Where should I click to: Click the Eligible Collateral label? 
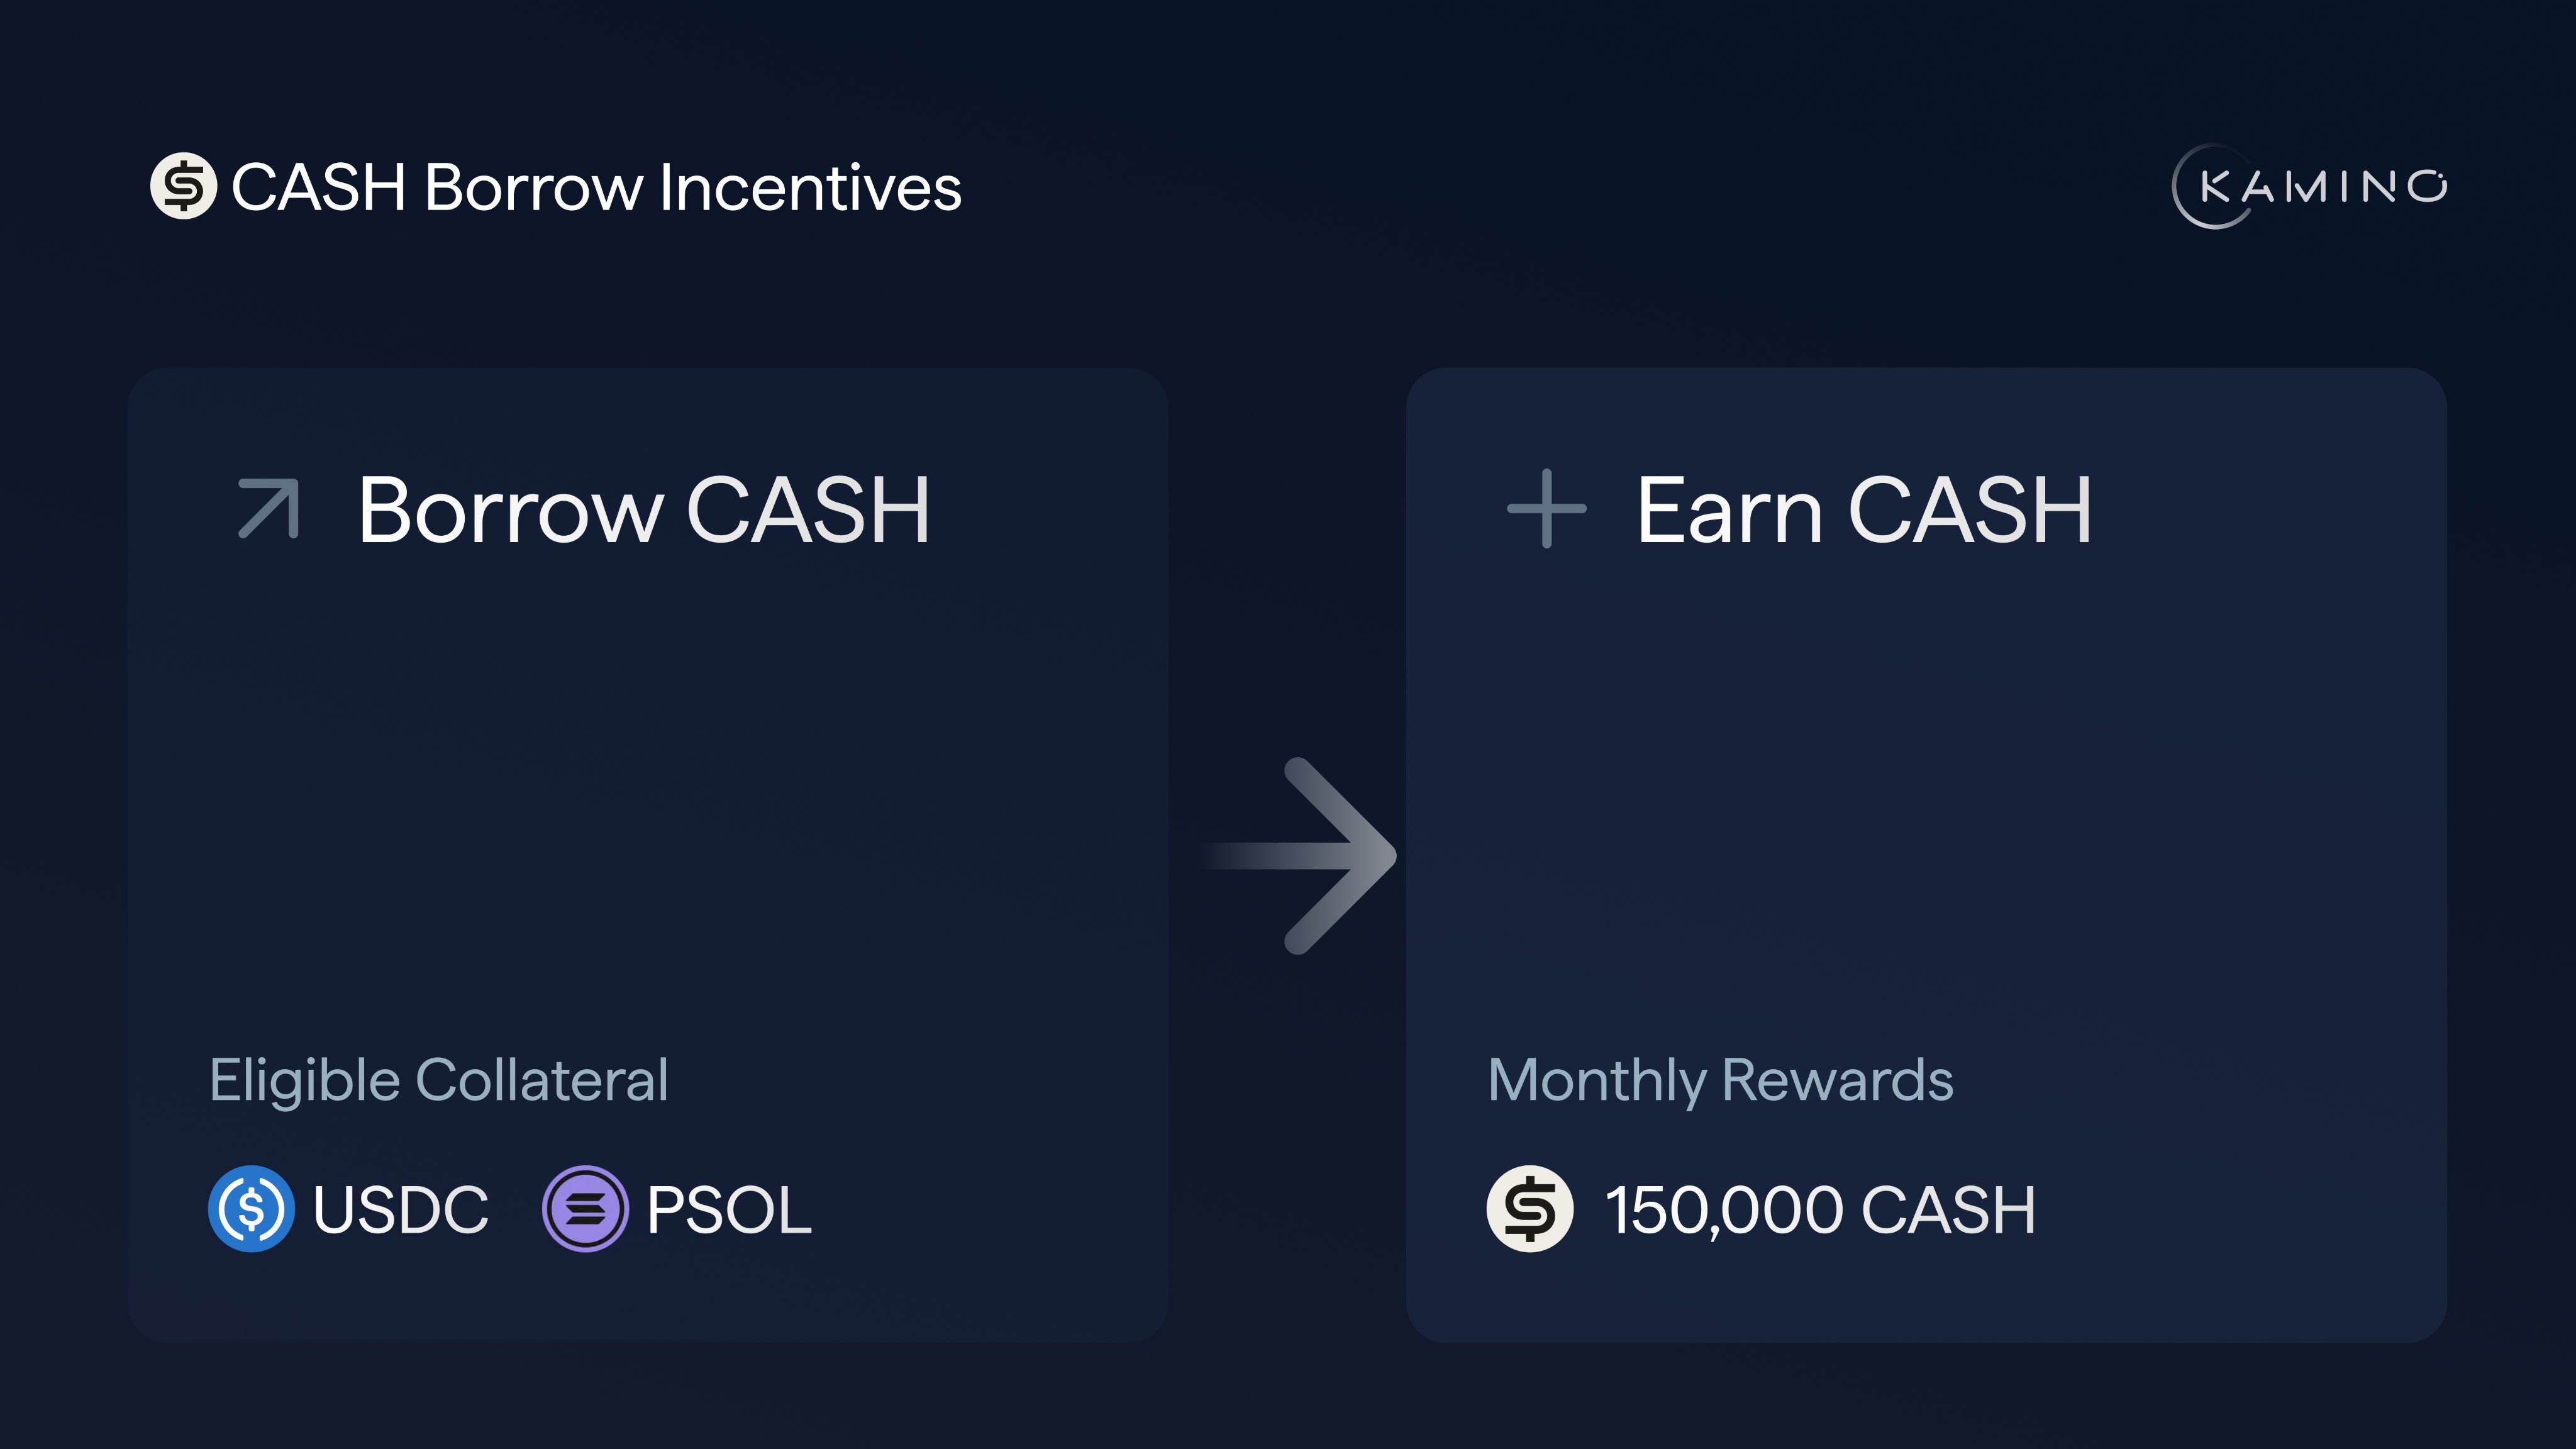[438, 1080]
